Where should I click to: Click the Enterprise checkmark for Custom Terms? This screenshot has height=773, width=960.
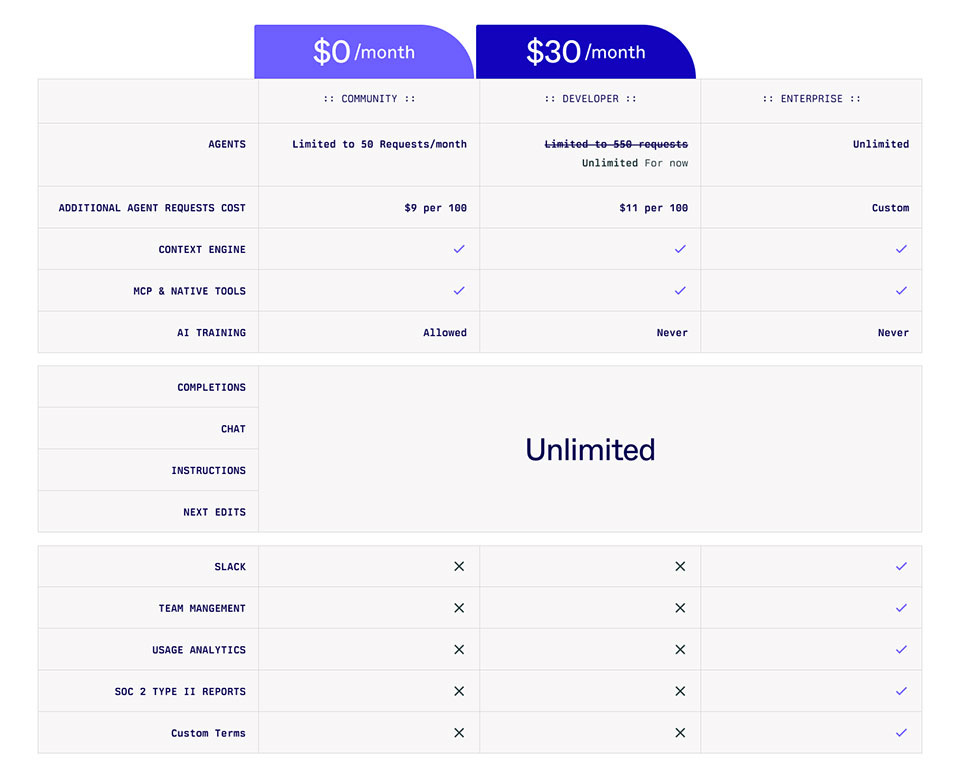(x=901, y=732)
